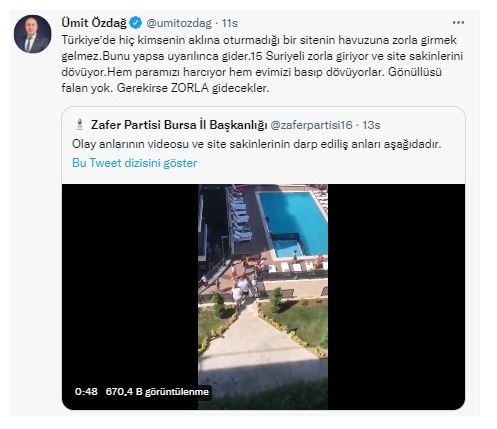Click the word ZORLA in the tweet
The height and width of the screenshot is (429, 497).
pyautogui.click(x=190, y=88)
